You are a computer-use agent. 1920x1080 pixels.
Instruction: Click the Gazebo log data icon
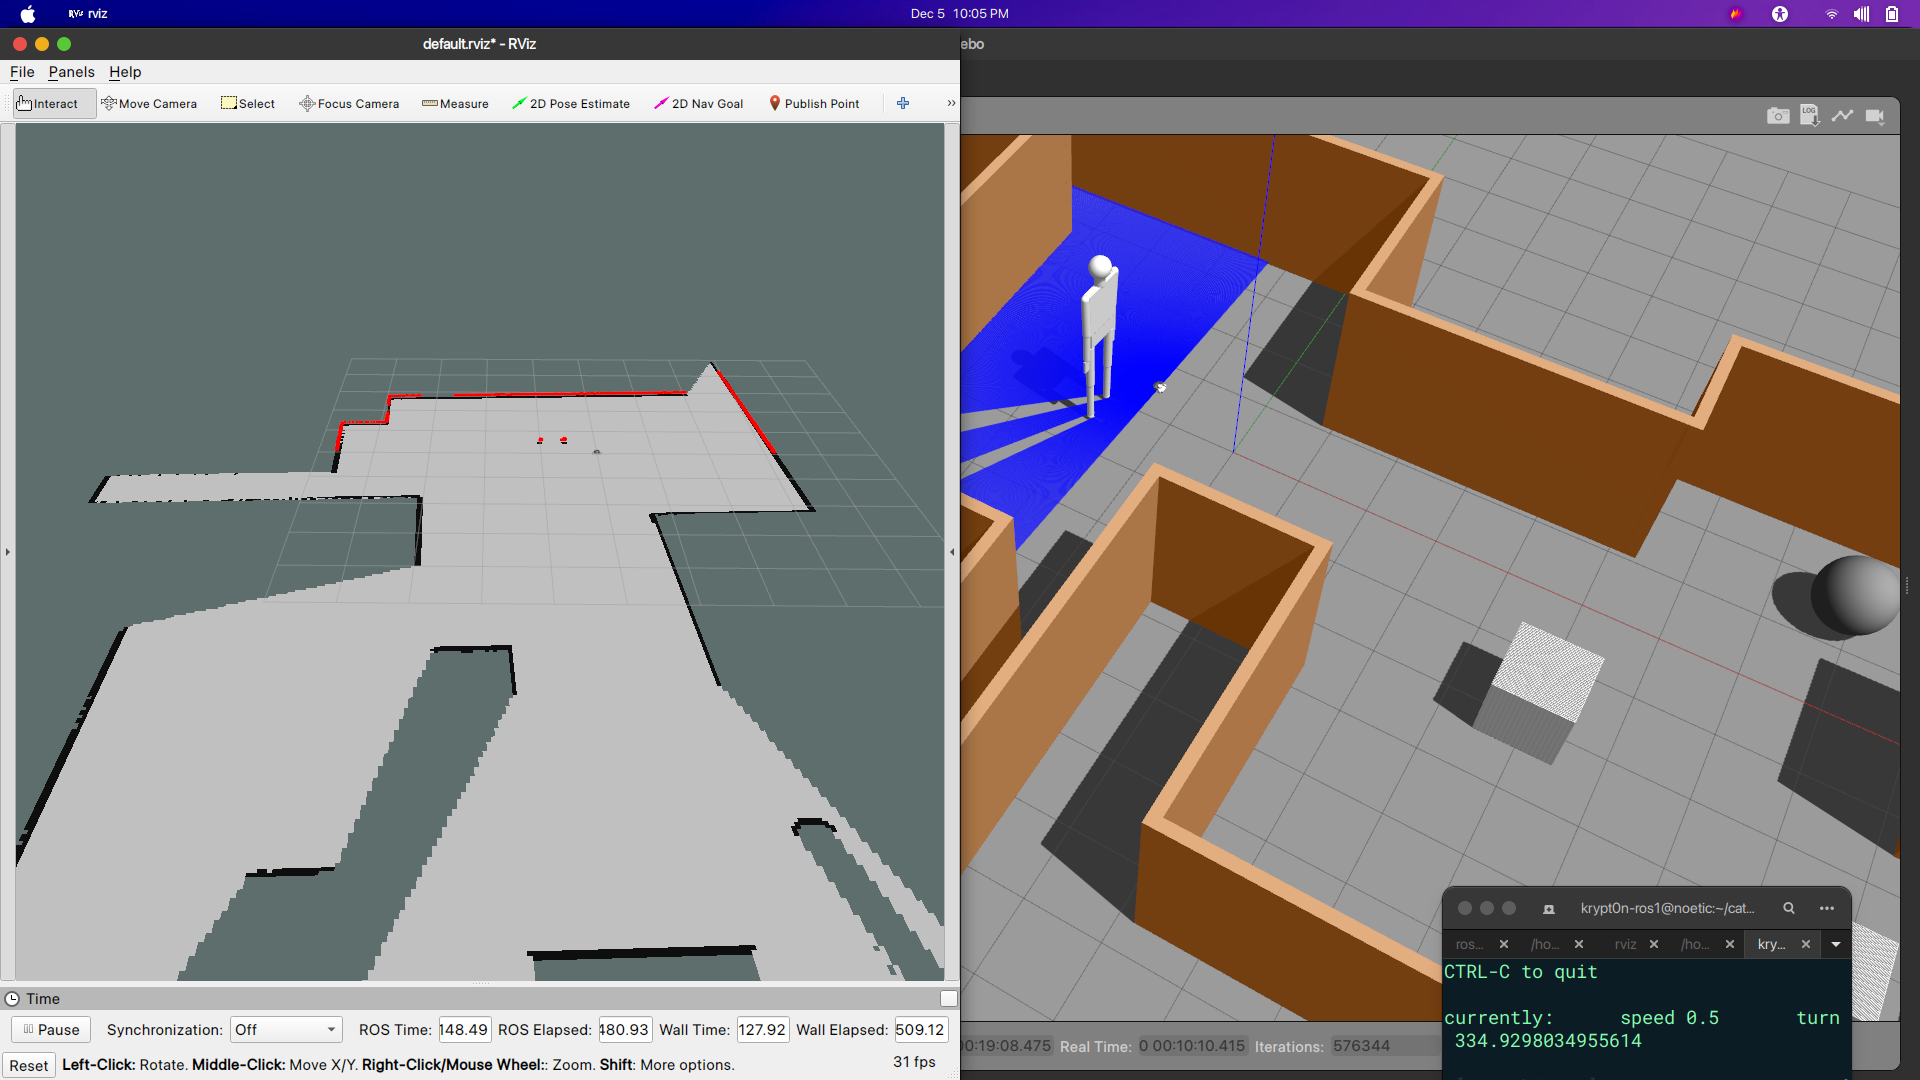1809,116
